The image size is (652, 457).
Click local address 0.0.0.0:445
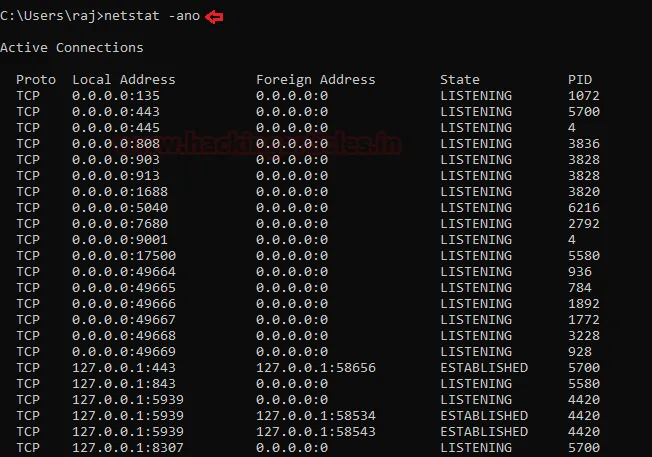pos(112,128)
